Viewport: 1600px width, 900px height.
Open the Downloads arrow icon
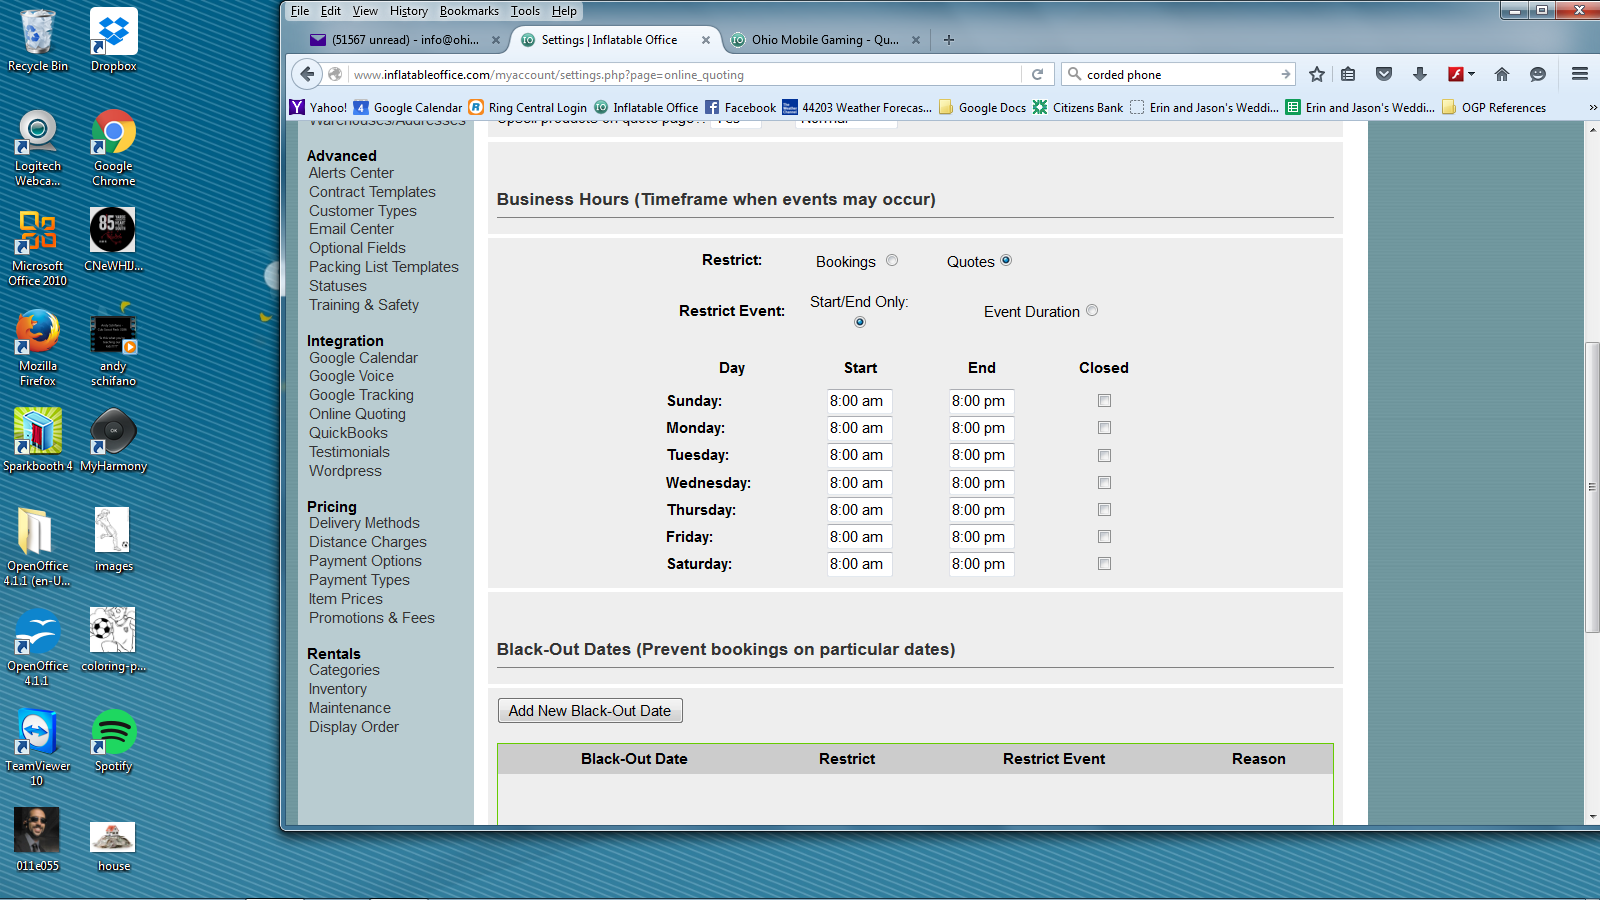coord(1419,74)
